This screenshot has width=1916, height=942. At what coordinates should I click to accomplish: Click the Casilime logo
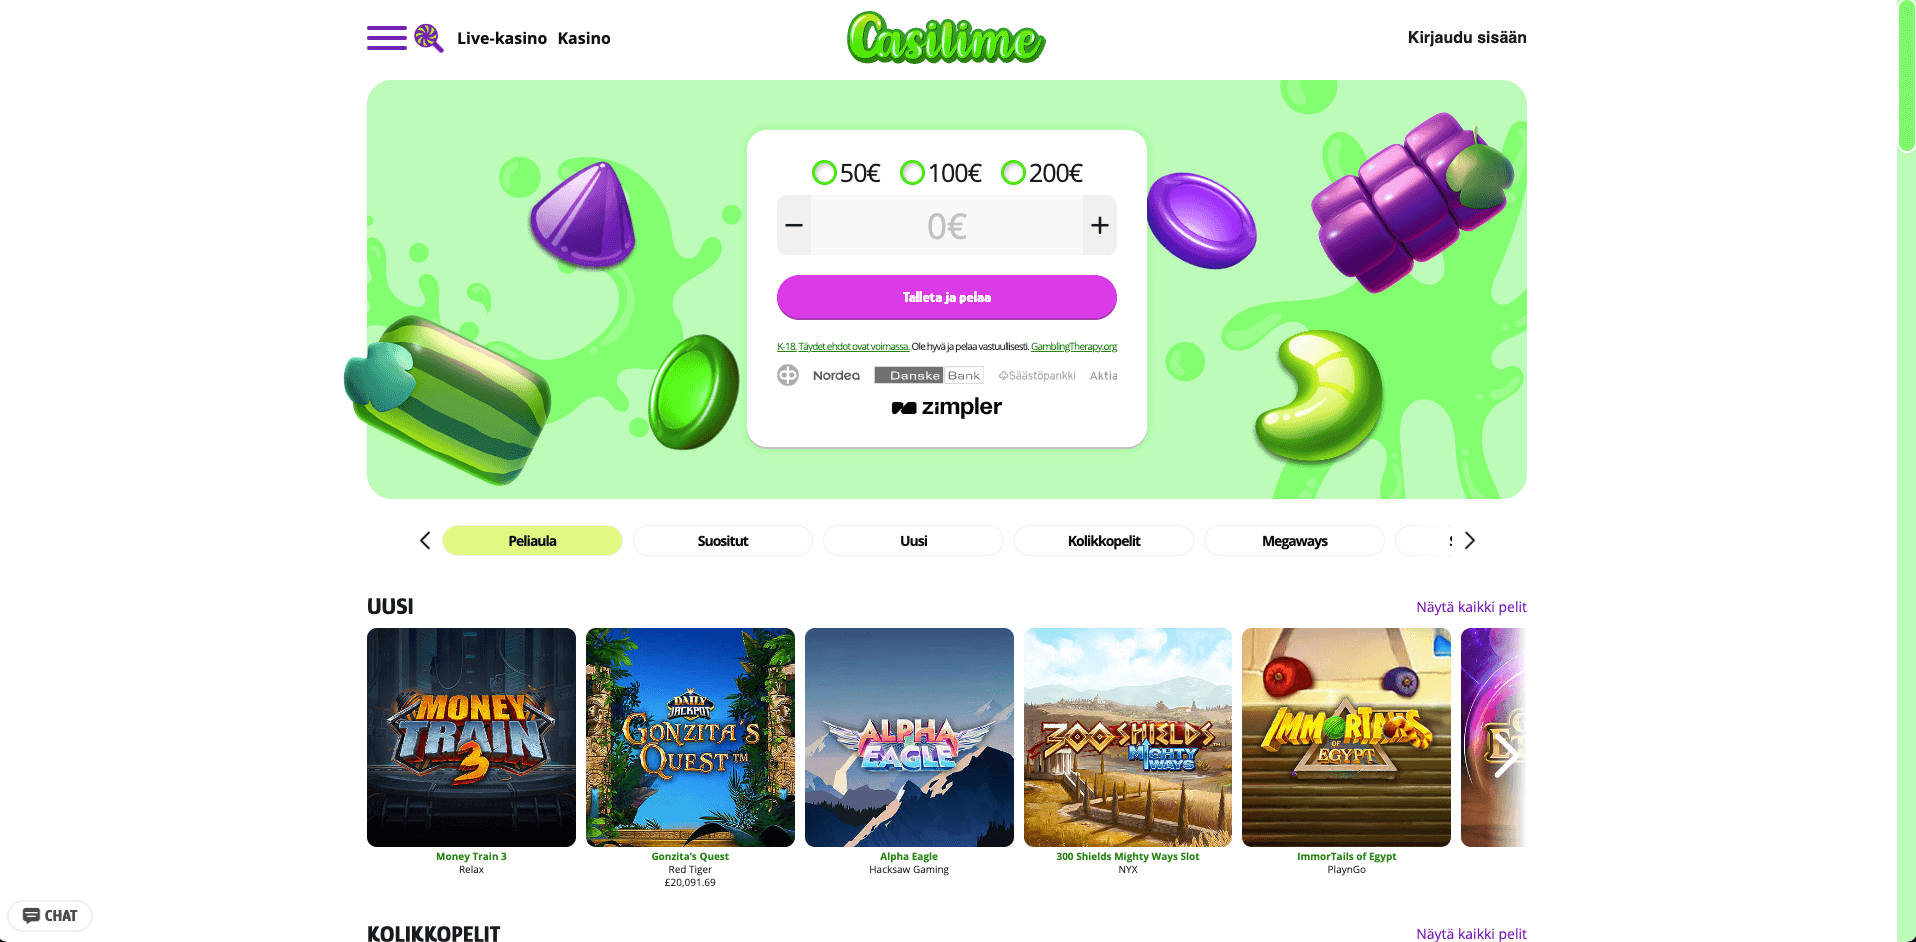click(x=946, y=38)
